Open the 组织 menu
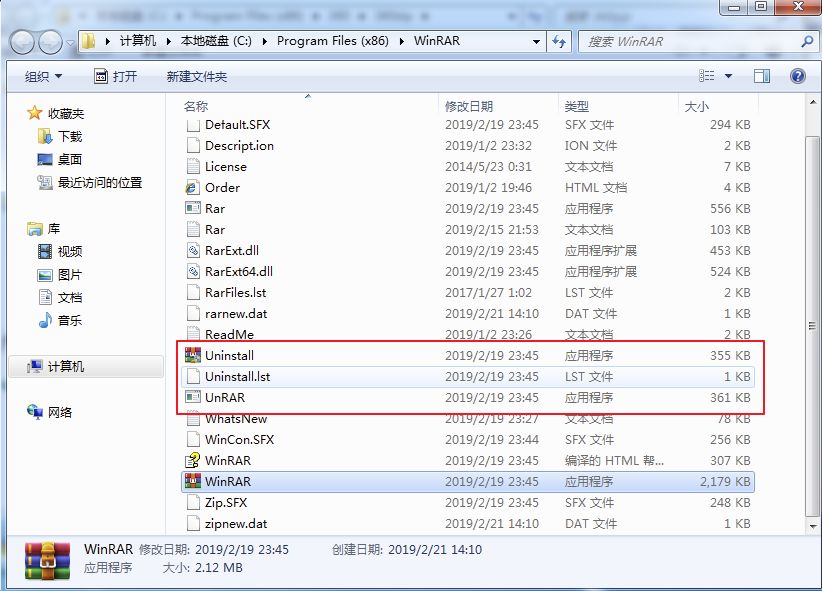The height and width of the screenshot is (591, 822). coord(44,77)
